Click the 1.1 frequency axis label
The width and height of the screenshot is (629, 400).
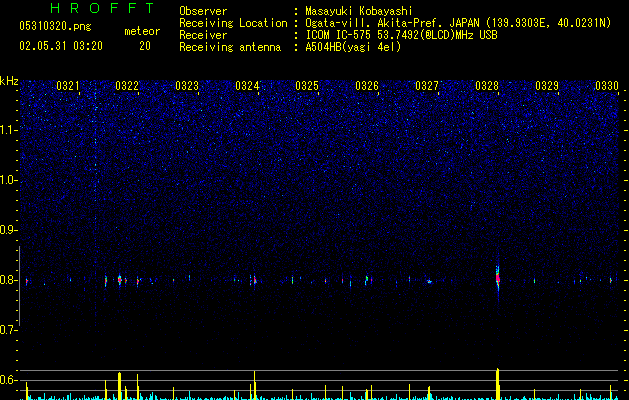tap(9, 130)
